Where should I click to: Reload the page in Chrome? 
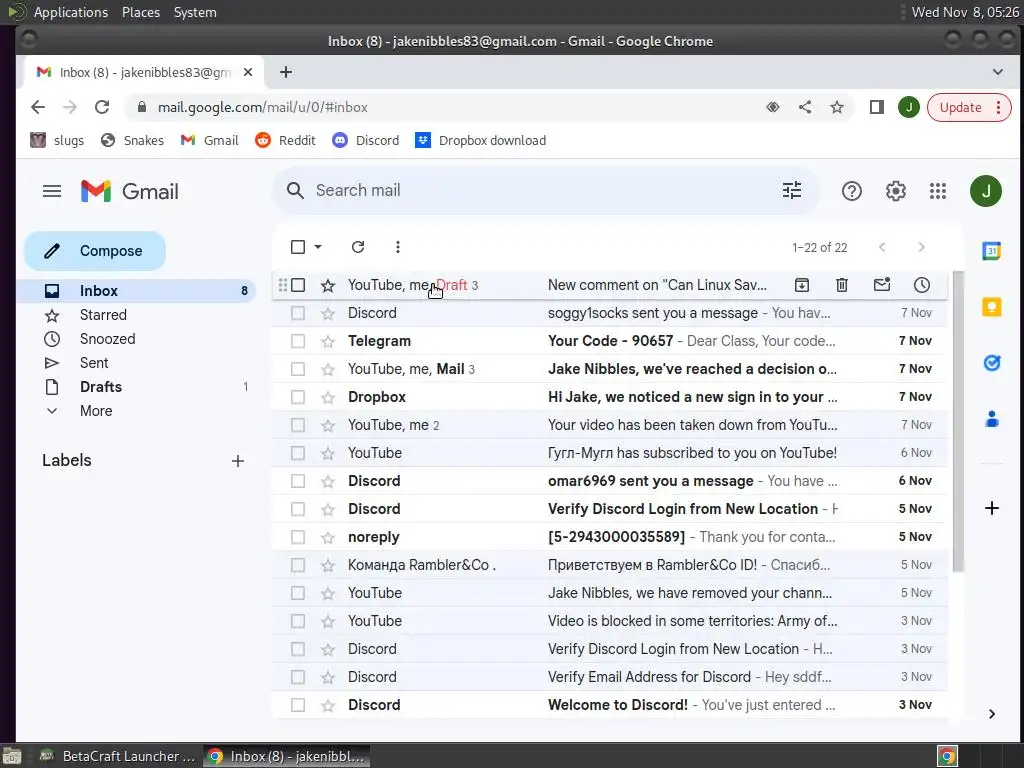(102, 107)
